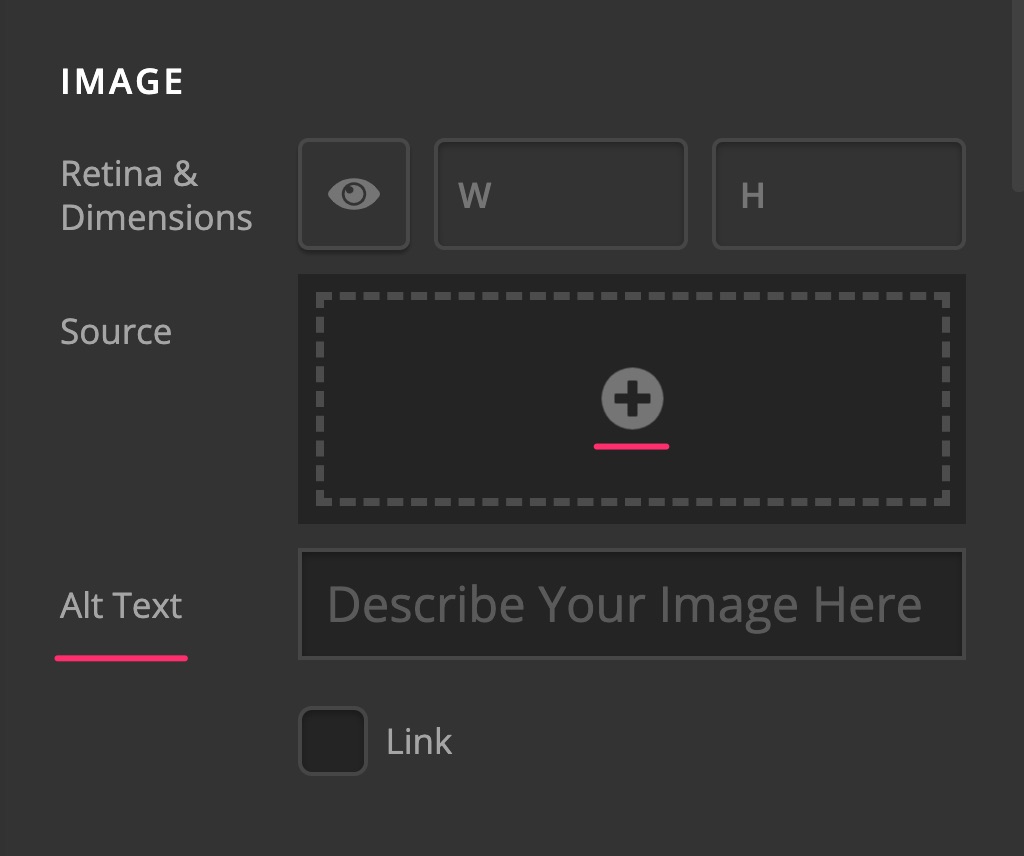Click the Describe Your Image Here field
The height and width of the screenshot is (856, 1024).
tap(632, 604)
